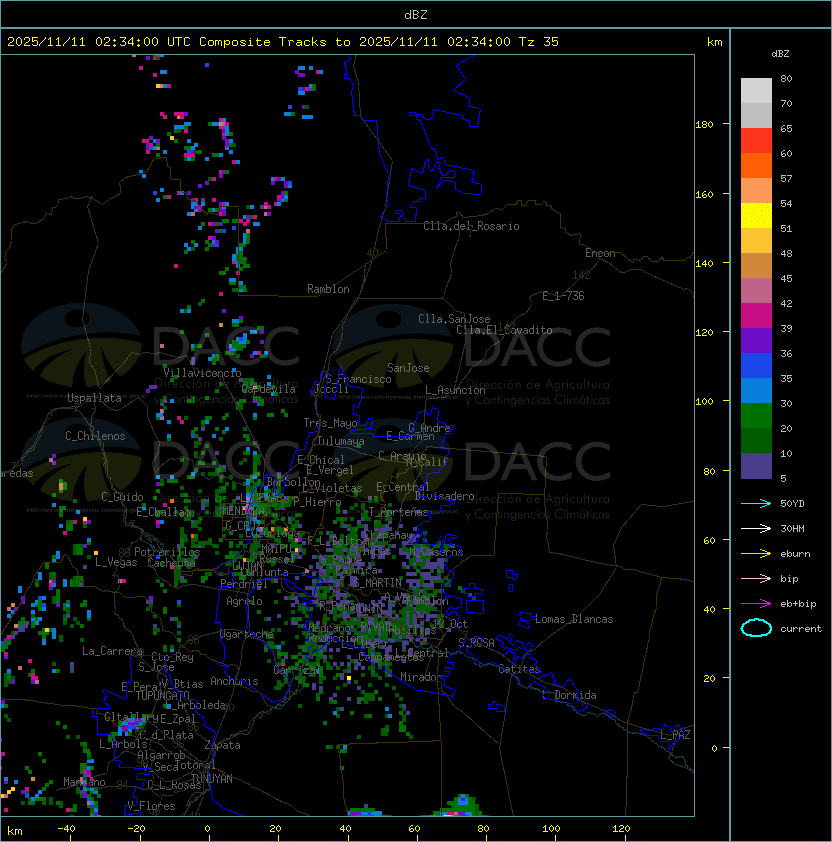
Task: Click the 'Agrelo' map label
Action: click(244, 601)
